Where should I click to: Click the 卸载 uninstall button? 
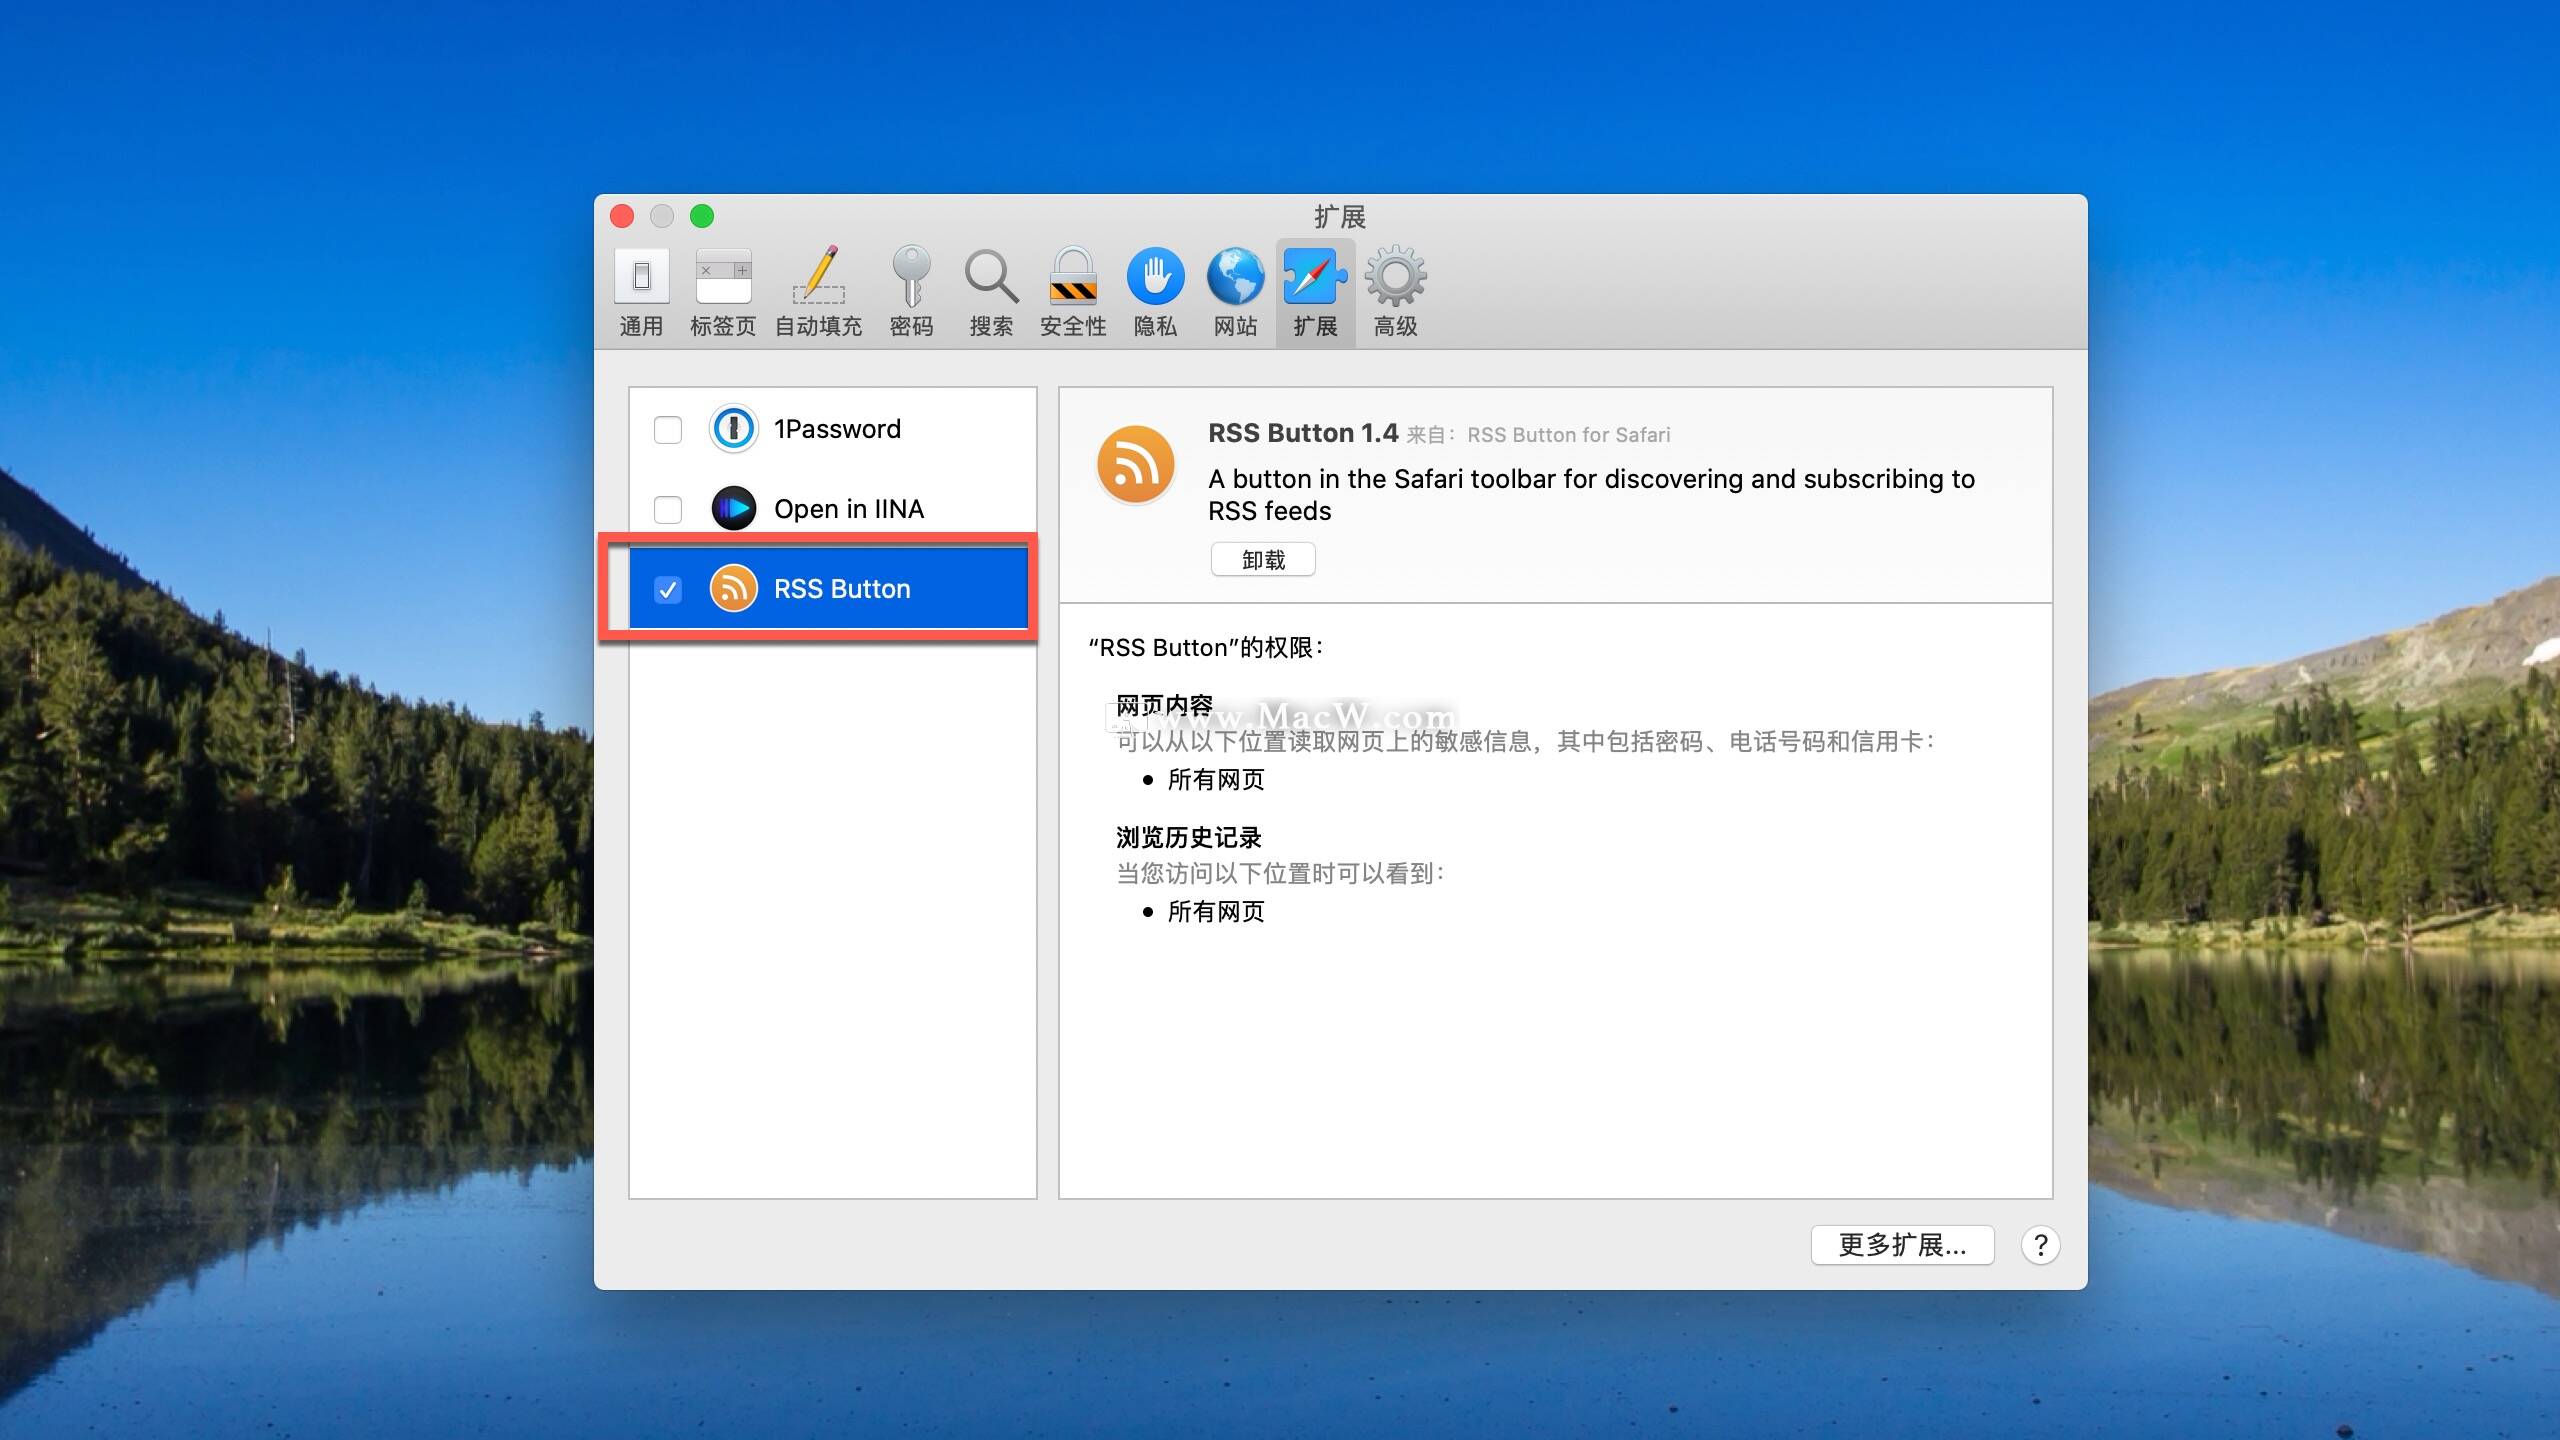pos(1263,560)
